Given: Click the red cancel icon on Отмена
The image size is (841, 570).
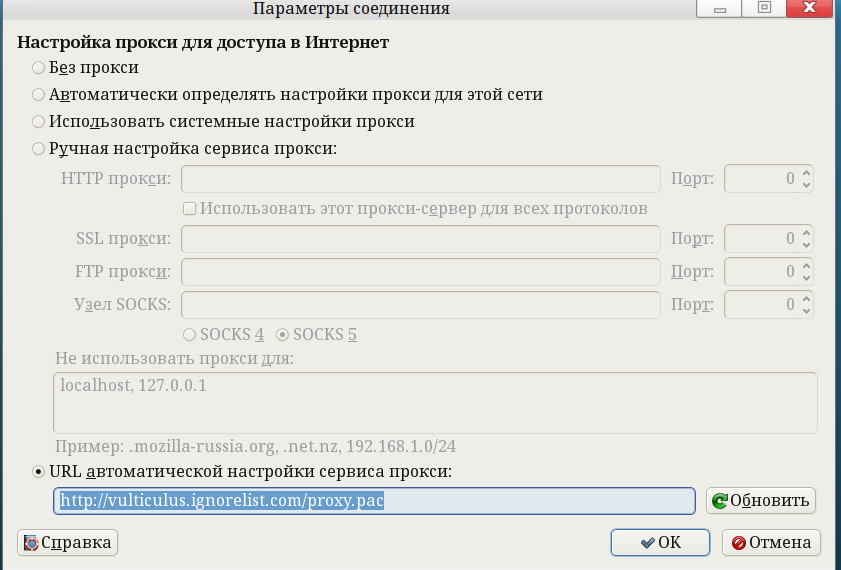Looking at the screenshot, I should (739, 543).
